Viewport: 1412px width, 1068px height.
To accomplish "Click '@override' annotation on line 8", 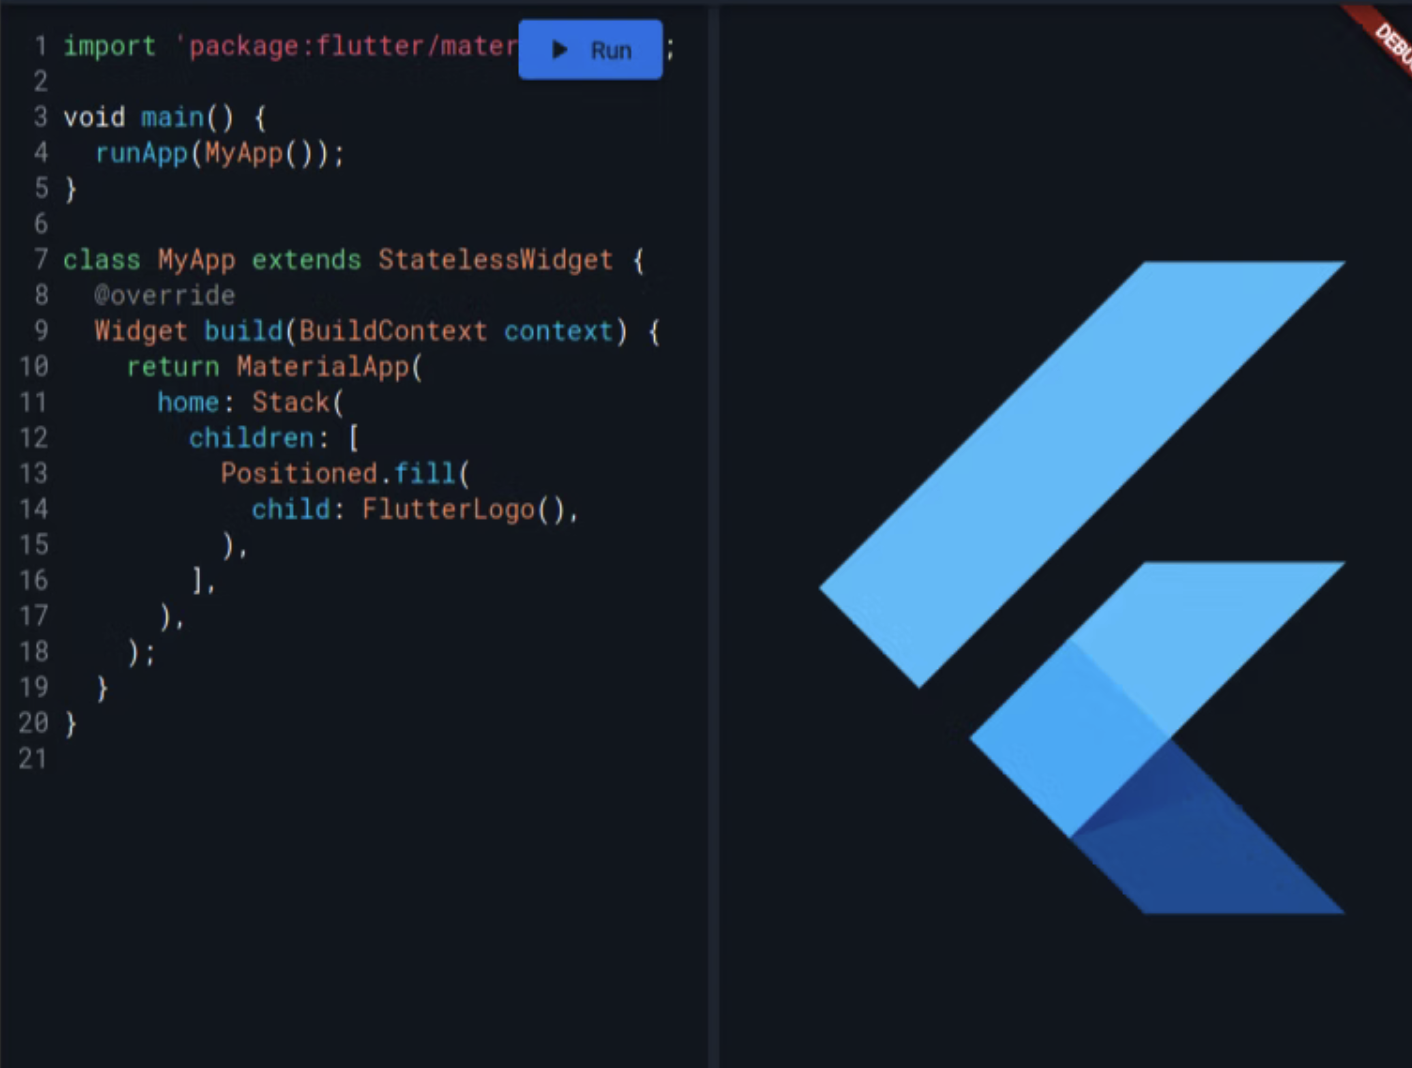I will tap(165, 295).
